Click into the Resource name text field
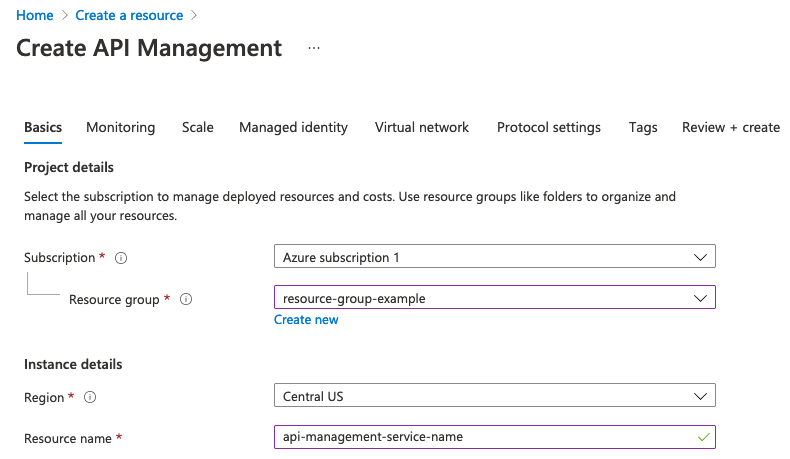 point(480,437)
